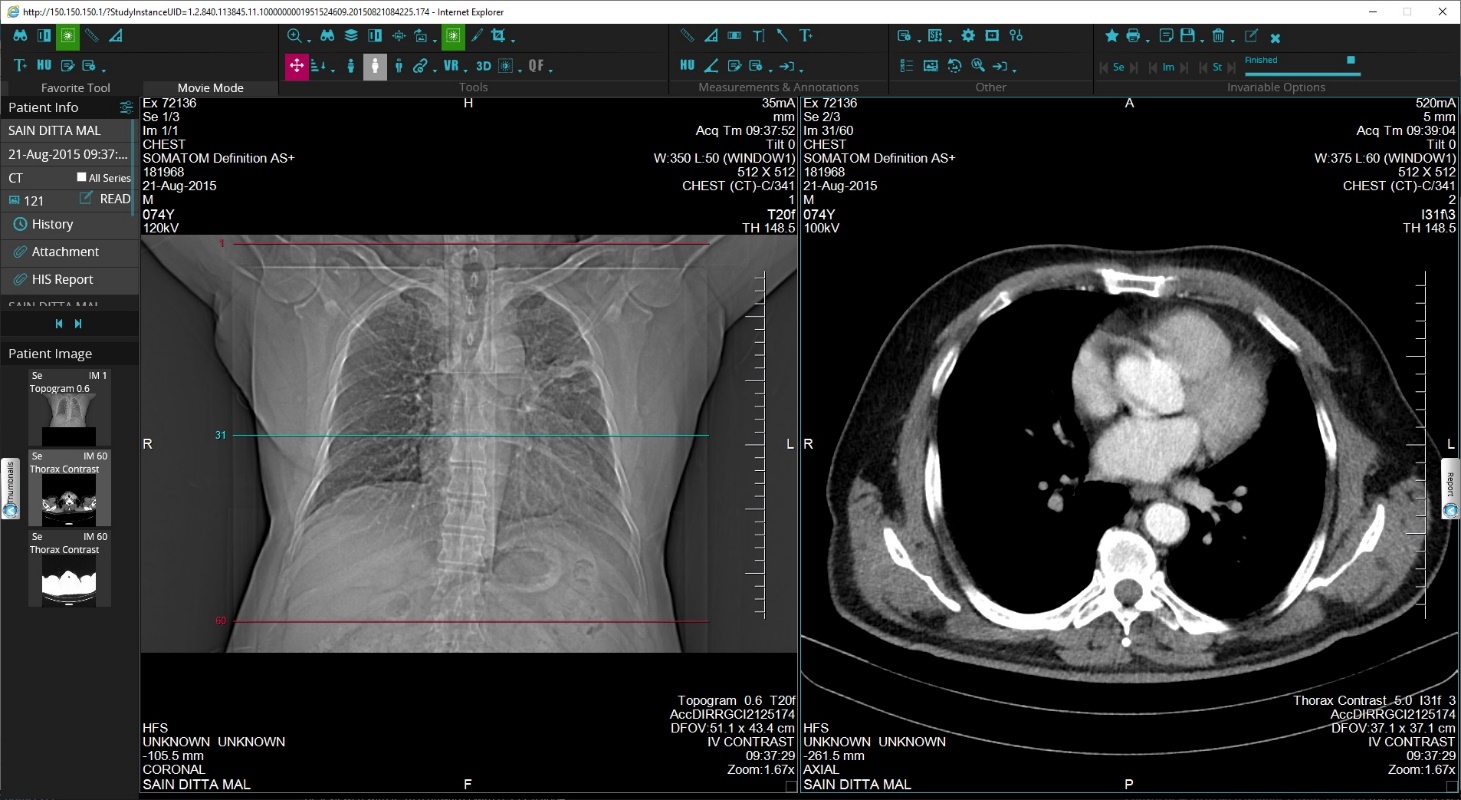Click the binoculars icon in Favorite Tool group
Image resolution: width=1461 pixels, height=800 pixels.
[x=20, y=35]
